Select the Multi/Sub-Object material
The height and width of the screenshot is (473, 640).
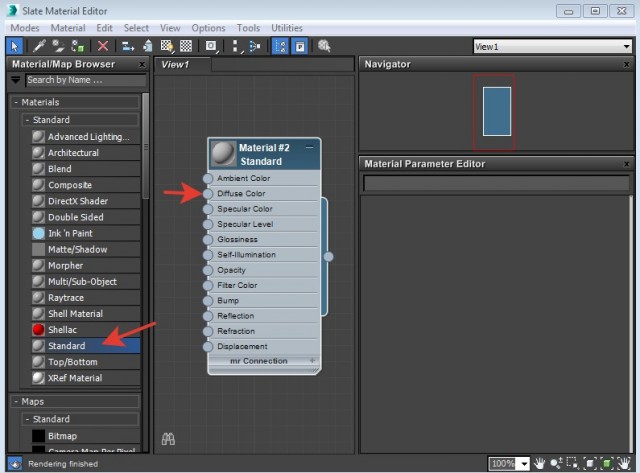[x=86, y=282]
